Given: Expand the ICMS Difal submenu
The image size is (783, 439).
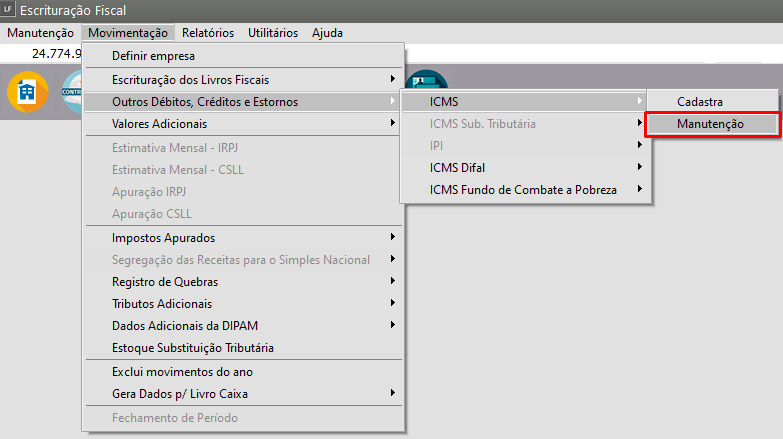Looking at the screenshot, I should tap(464, 167).
